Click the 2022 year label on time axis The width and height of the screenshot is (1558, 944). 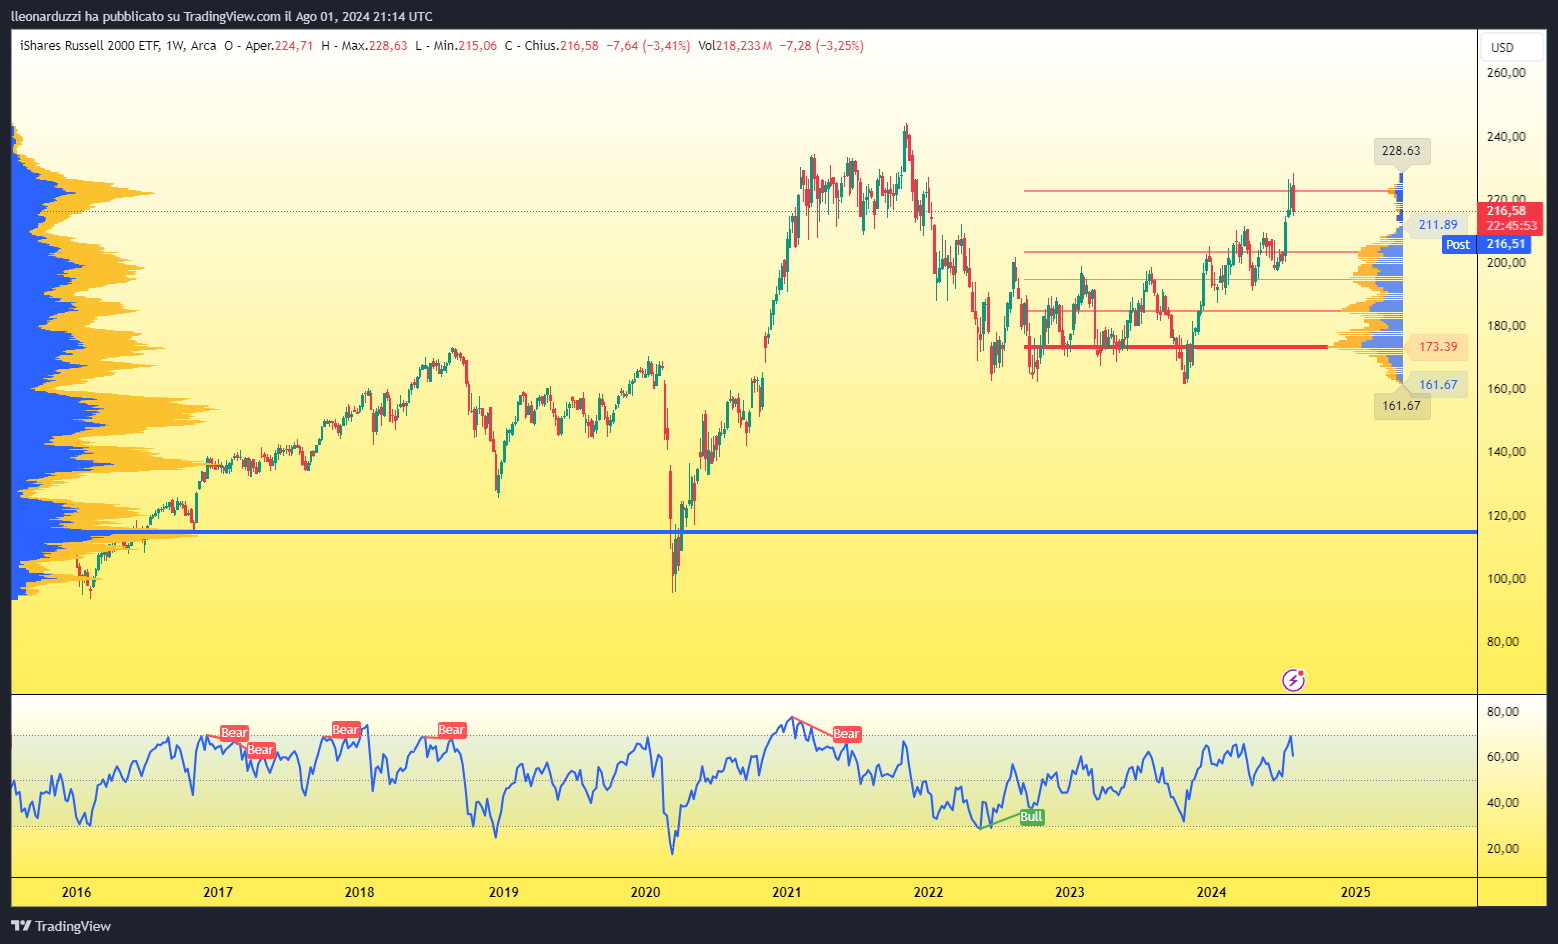(x=928, y=892)
